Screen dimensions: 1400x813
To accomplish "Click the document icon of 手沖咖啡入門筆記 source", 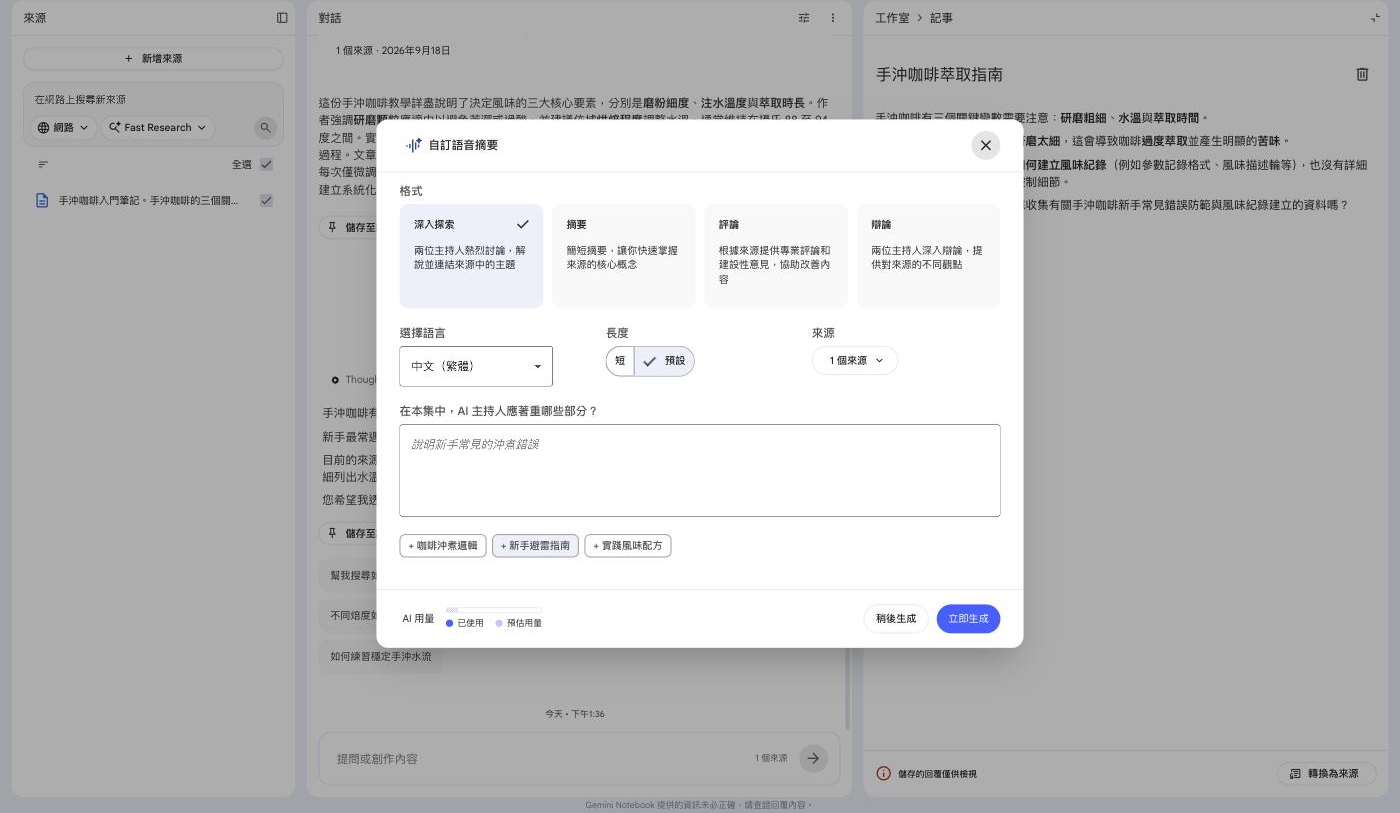I will 42,200.
